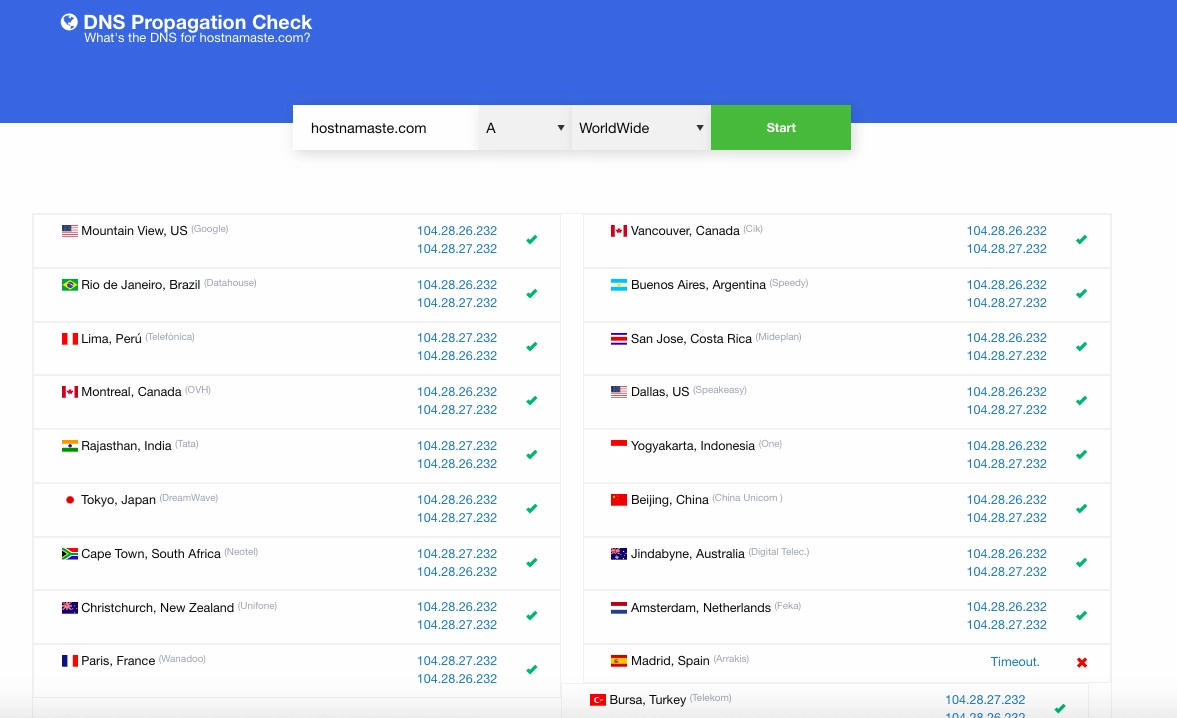The height and width of the screenshot is (718, 1177).
Task: Click the France flag beside Paris
Action: pos(70,661)
